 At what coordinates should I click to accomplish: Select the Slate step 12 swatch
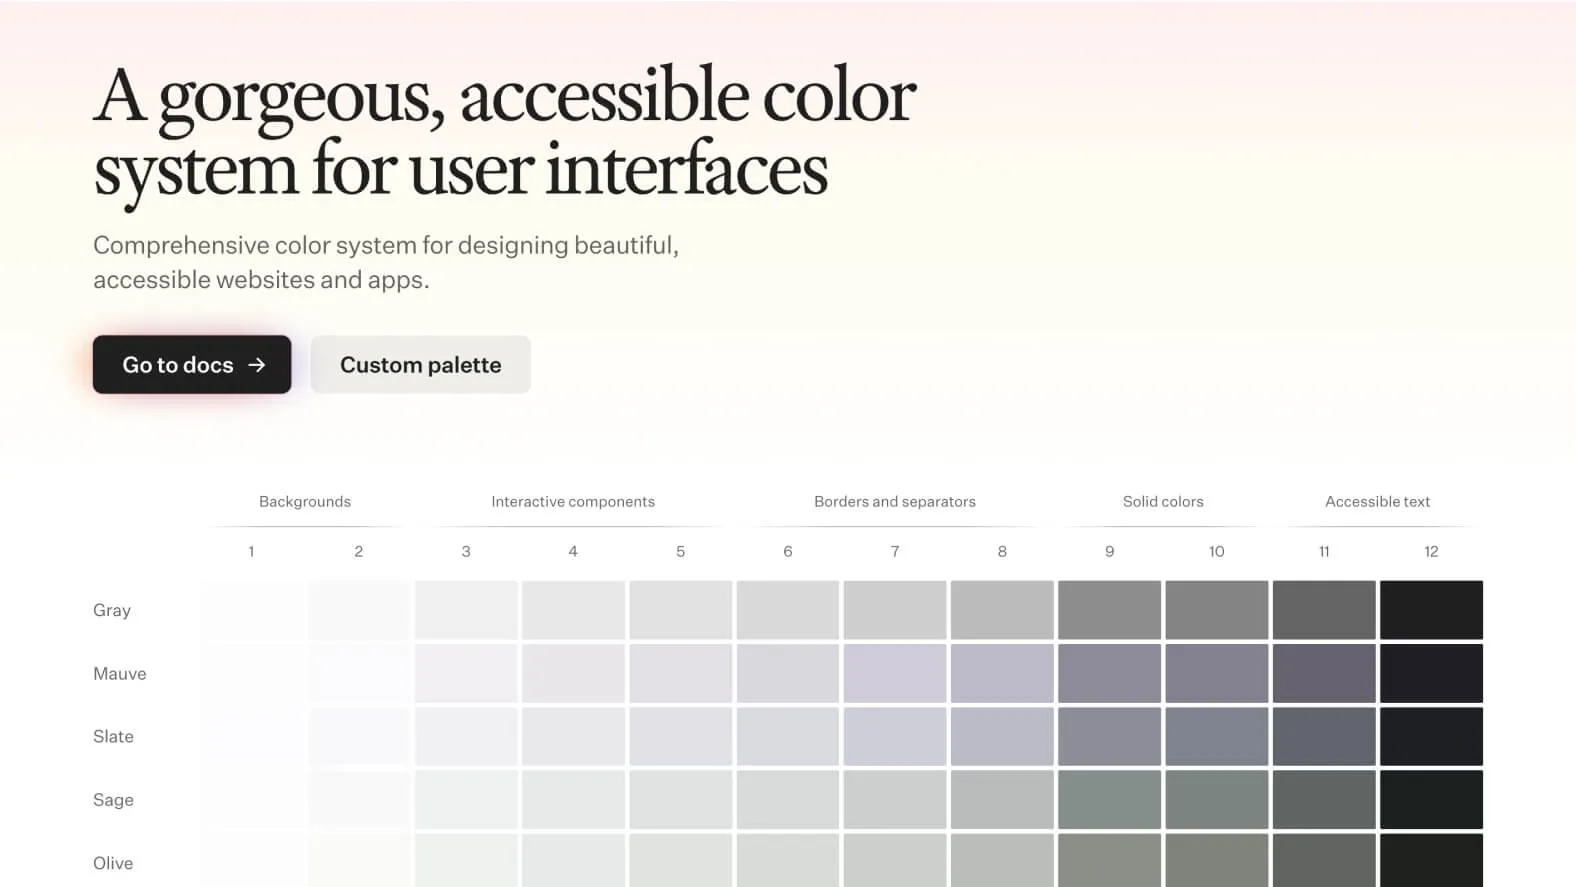[1431, 736]
